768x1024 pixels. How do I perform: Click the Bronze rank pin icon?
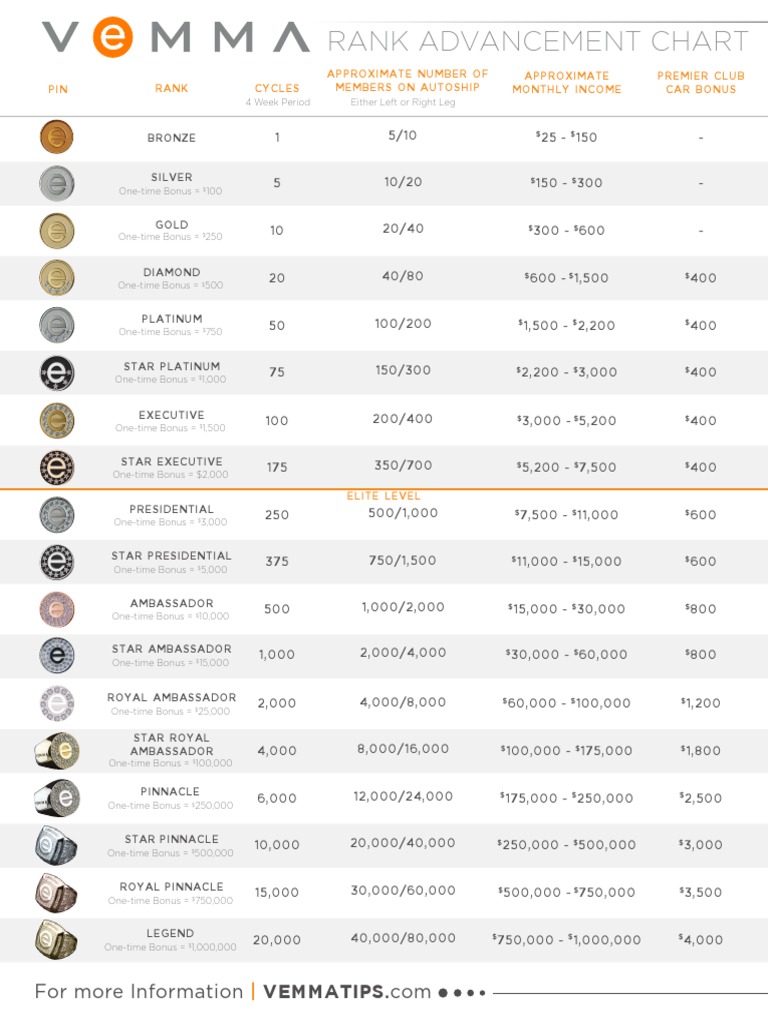57,137
